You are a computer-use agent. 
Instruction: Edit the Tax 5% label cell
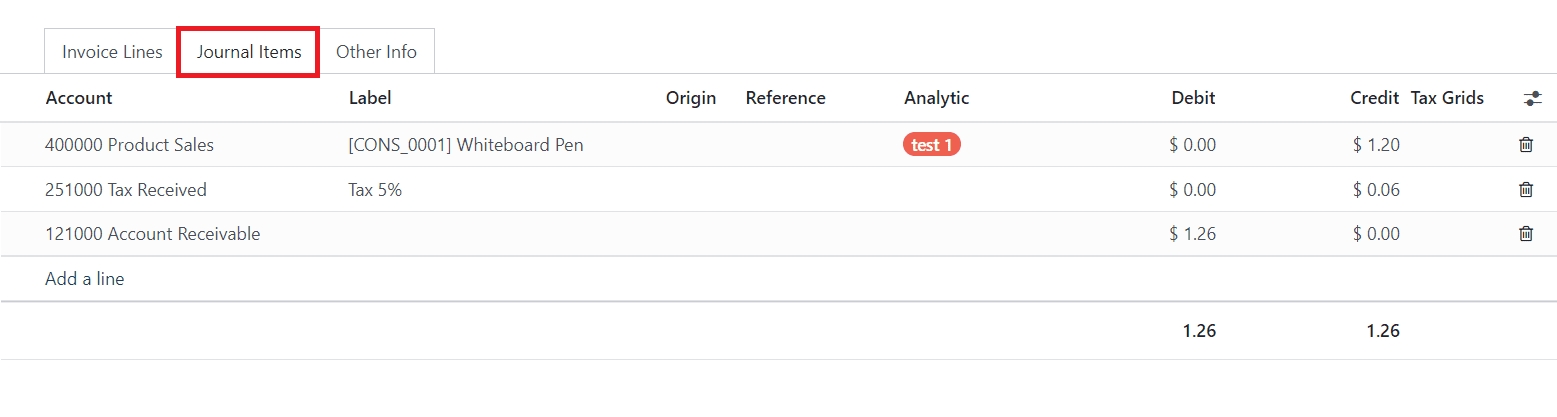click(375, 189)
